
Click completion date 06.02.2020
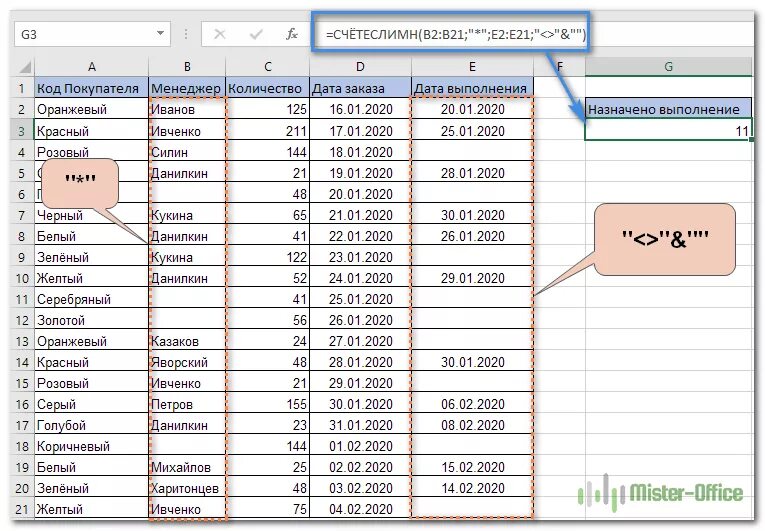(472, 404)
